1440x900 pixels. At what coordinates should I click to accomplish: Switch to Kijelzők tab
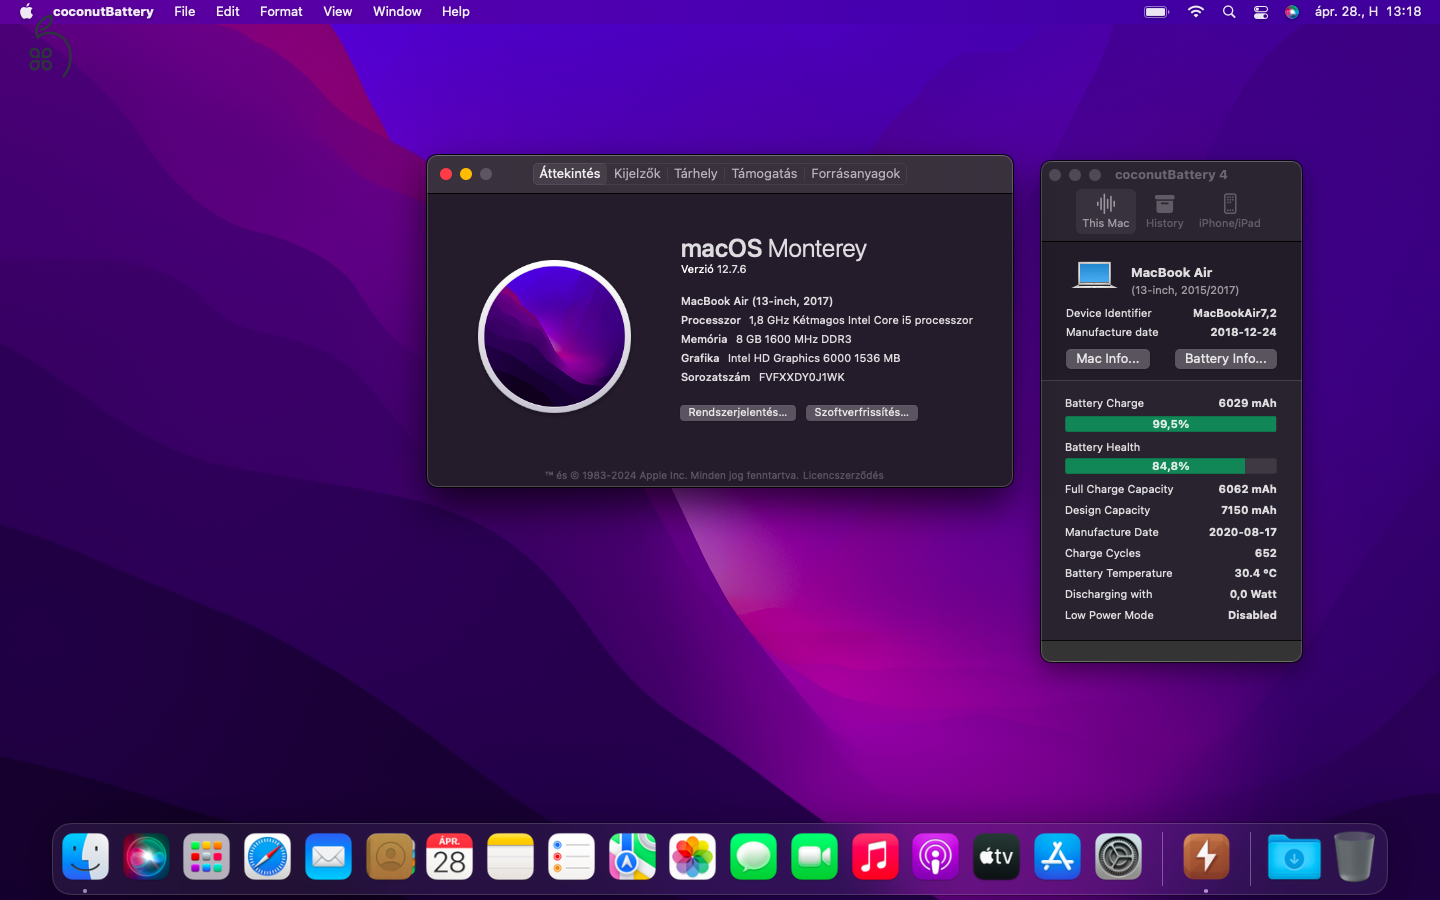click(637, 174)
